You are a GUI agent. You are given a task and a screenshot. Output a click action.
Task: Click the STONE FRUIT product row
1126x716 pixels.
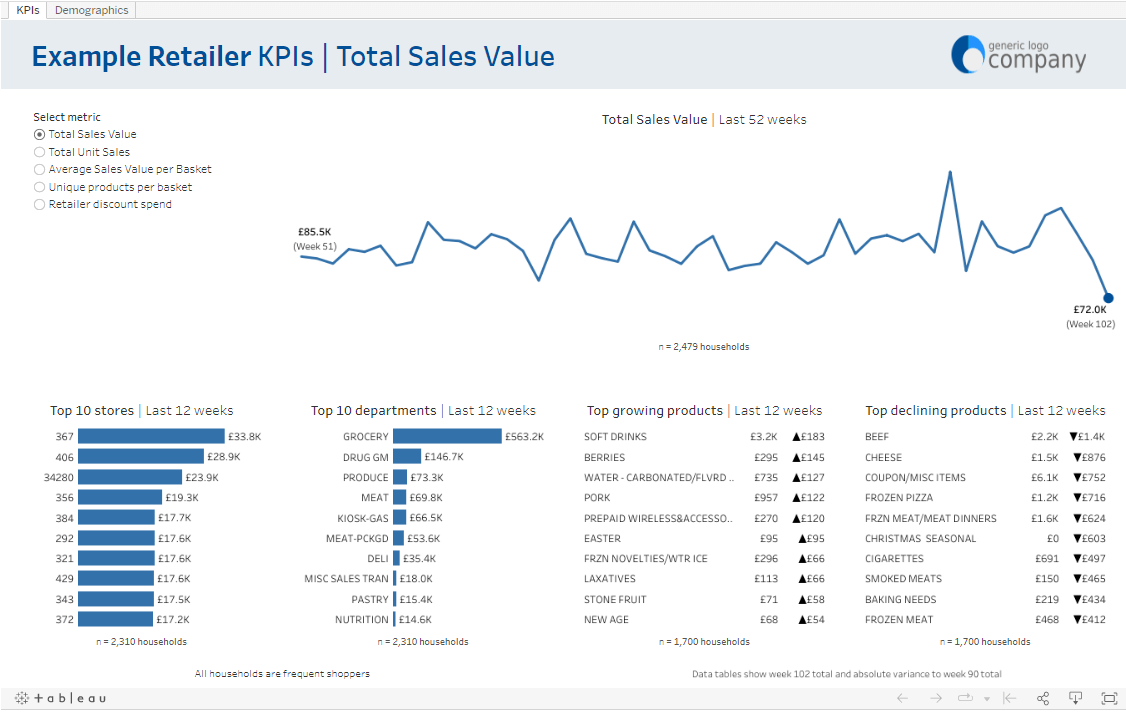point(704,599)
